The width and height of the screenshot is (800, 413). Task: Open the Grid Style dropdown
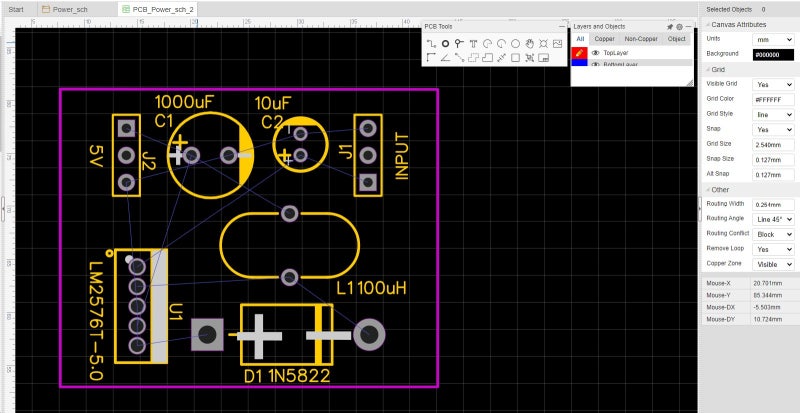pyautogui.click(x=773, y=115)
